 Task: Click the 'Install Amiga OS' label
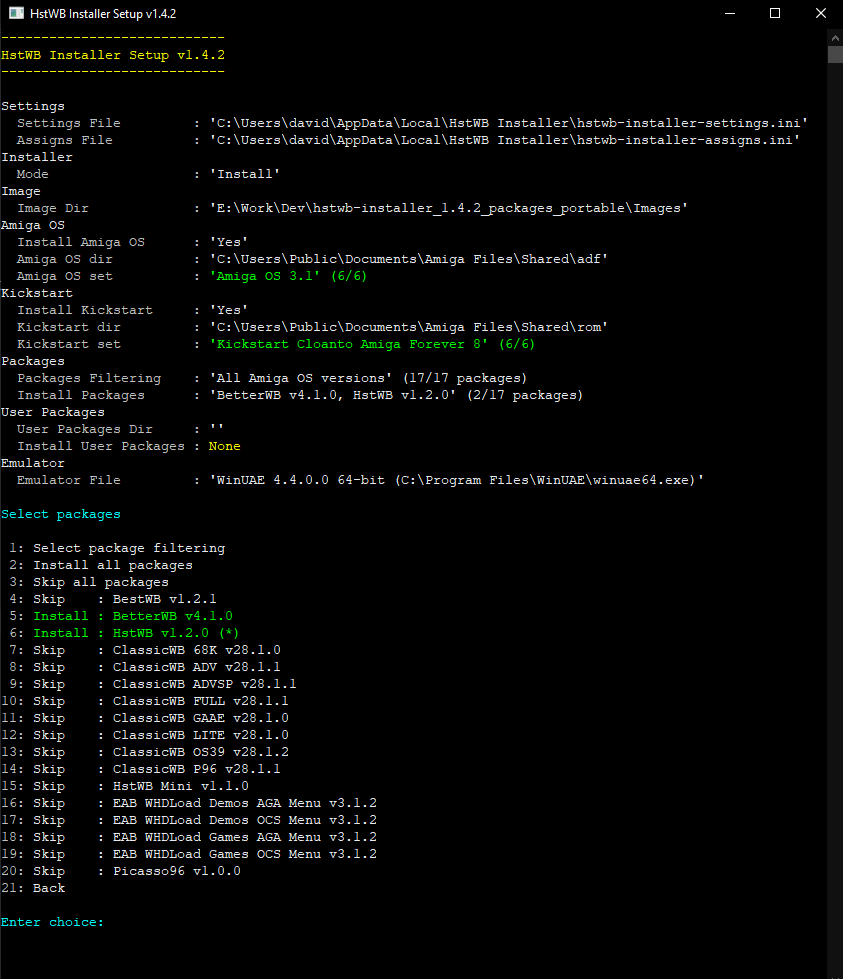(x=81, y=242)
